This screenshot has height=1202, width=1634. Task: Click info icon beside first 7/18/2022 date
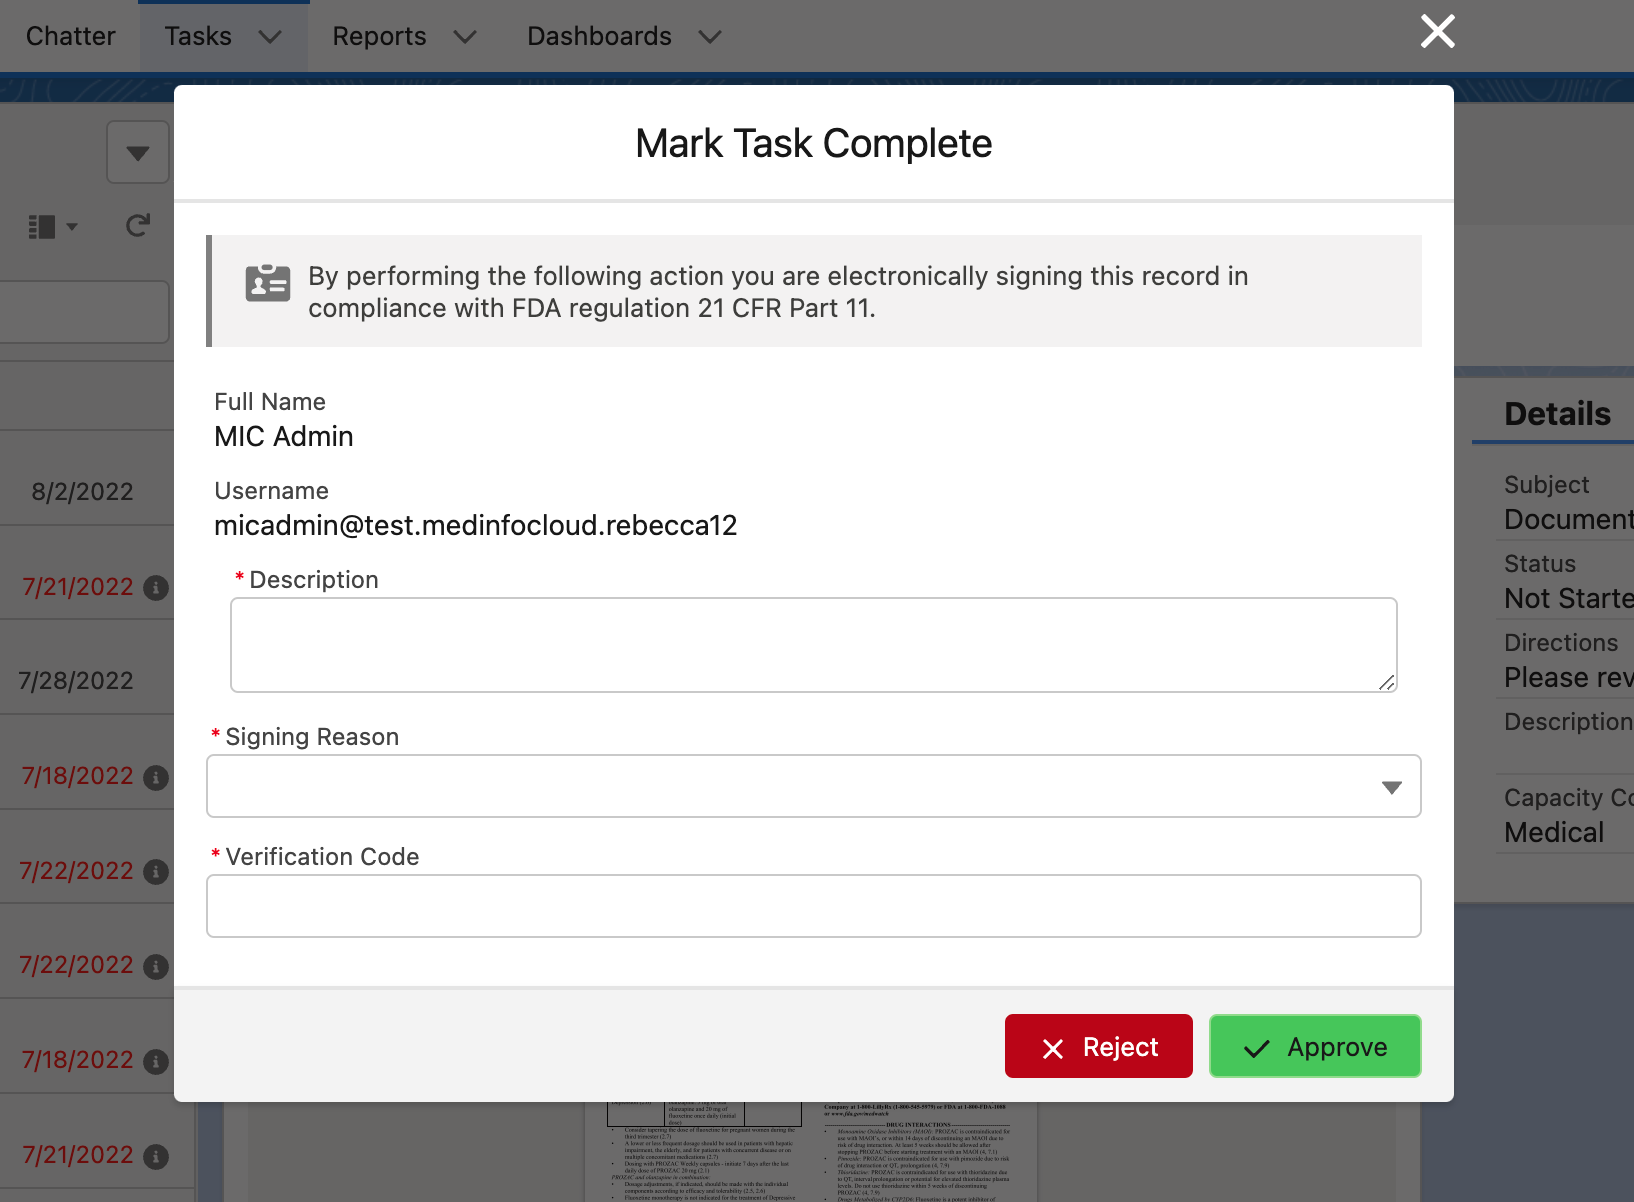pos(156,777)
